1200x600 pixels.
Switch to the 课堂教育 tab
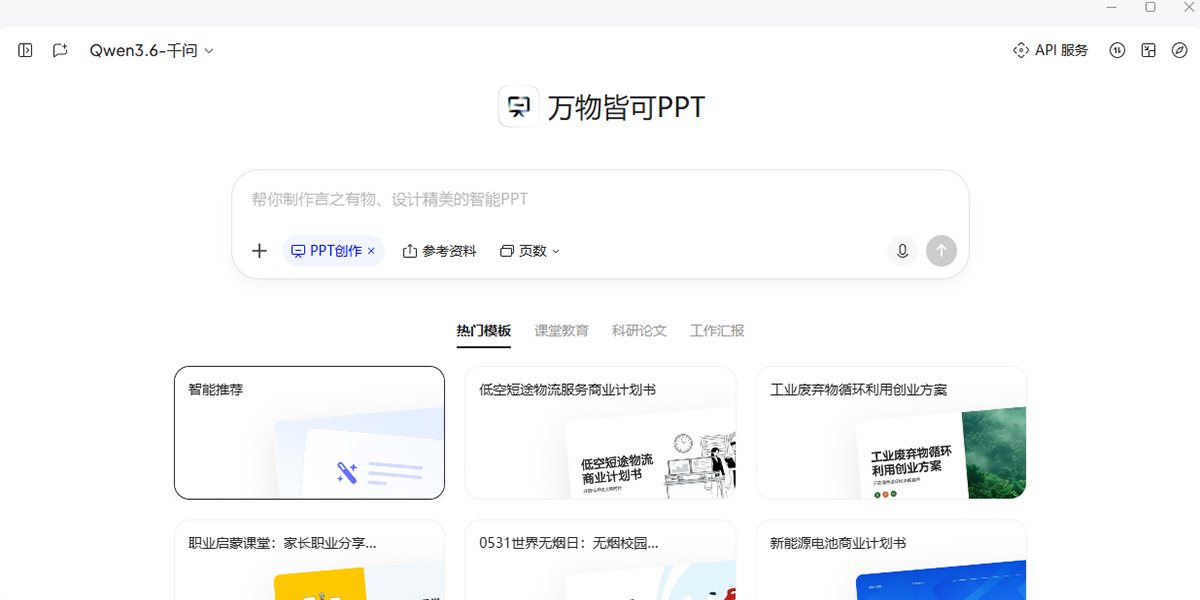point(561,331)
